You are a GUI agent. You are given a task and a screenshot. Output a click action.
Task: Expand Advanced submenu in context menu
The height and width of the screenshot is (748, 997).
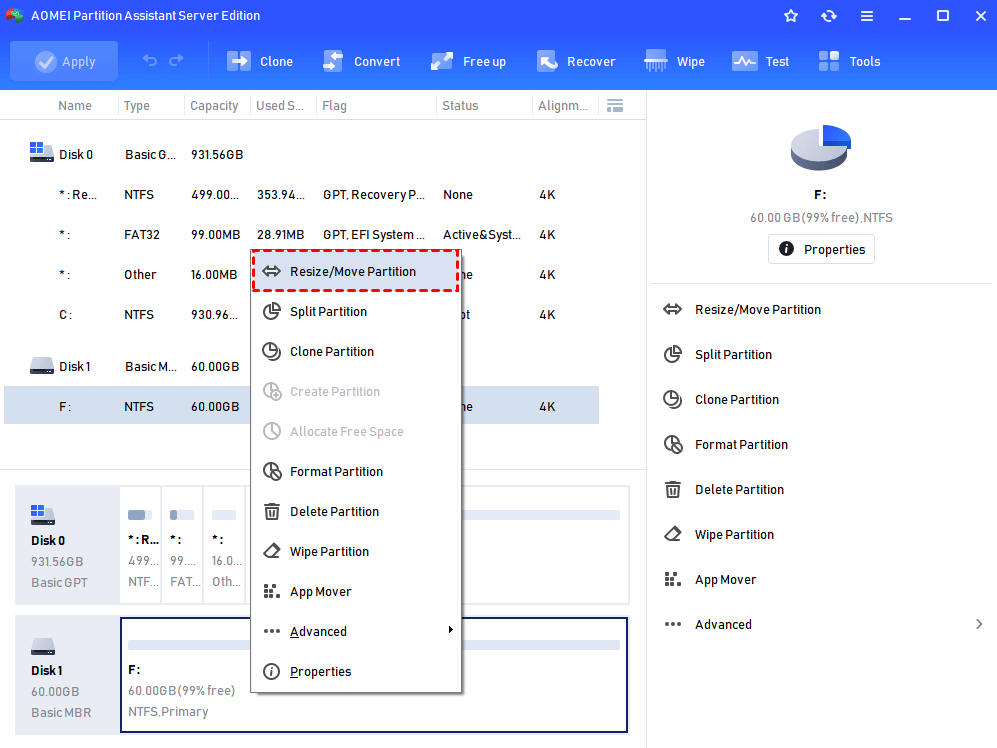[355, 632]
